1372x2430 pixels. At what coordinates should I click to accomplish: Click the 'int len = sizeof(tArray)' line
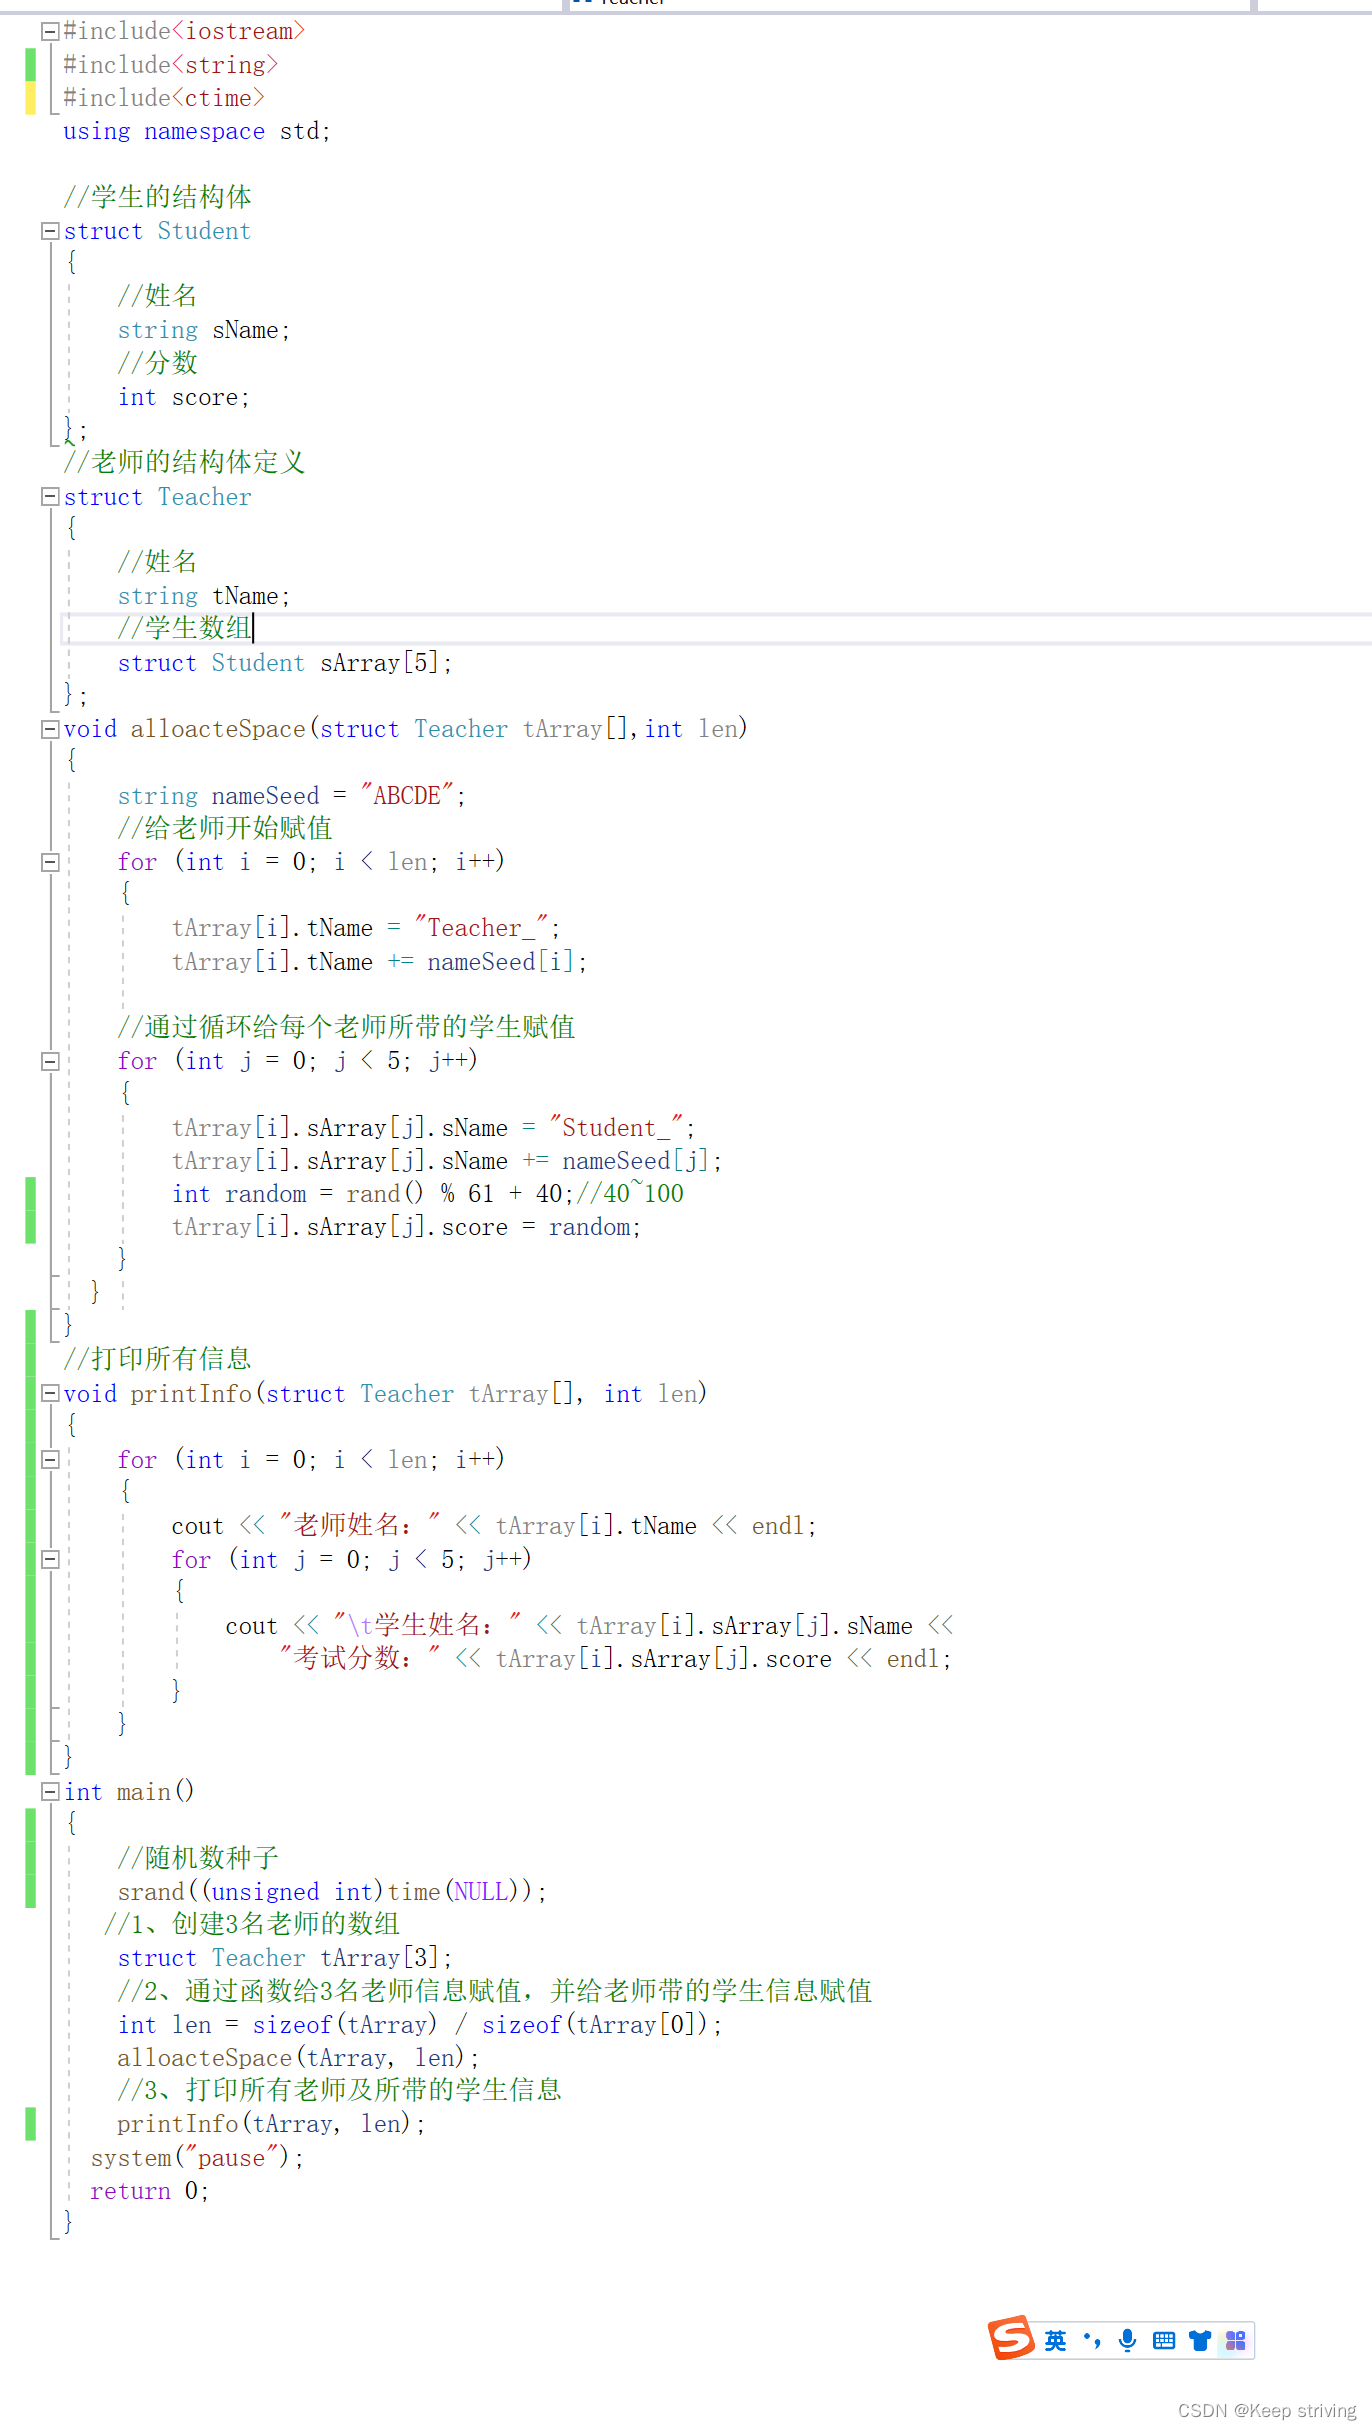420,2025
